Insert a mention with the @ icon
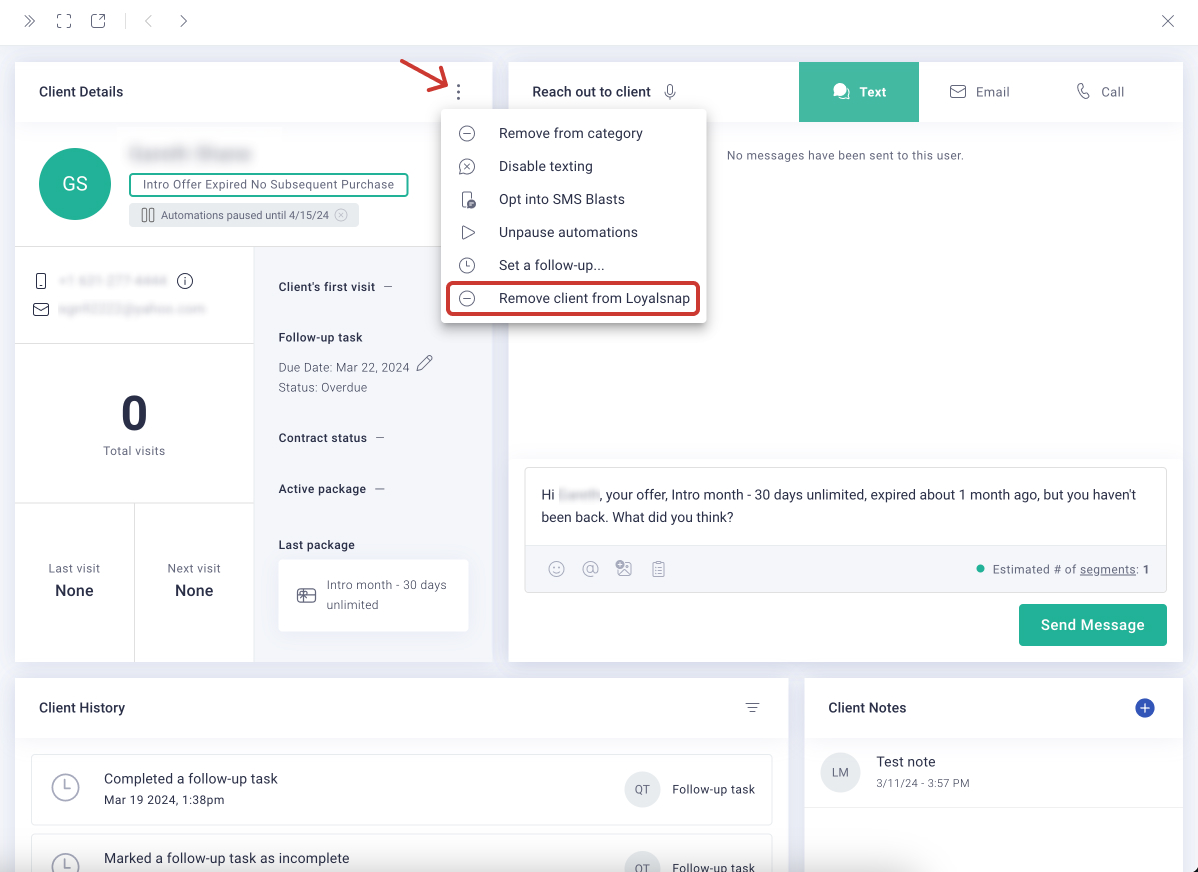The image size is (1198, 872). (590, 569)
